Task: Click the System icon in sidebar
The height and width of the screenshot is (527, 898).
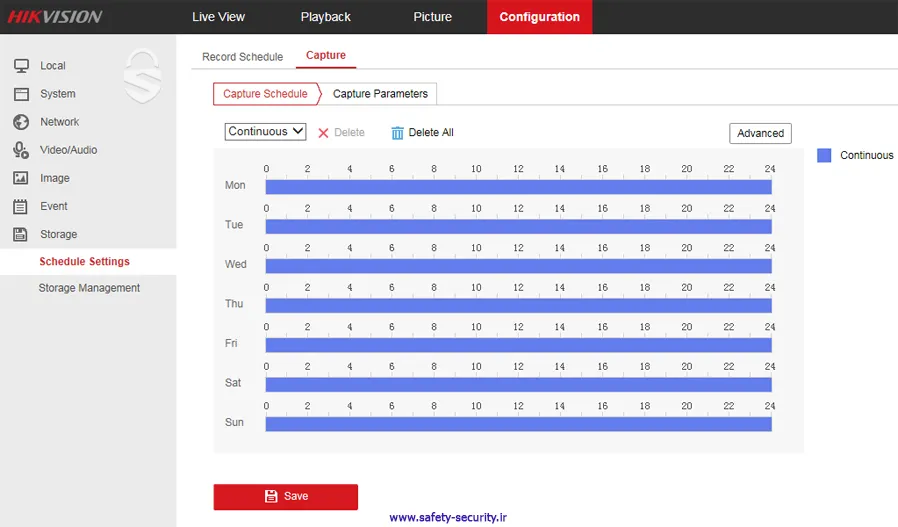Action: tap(20, 94)
